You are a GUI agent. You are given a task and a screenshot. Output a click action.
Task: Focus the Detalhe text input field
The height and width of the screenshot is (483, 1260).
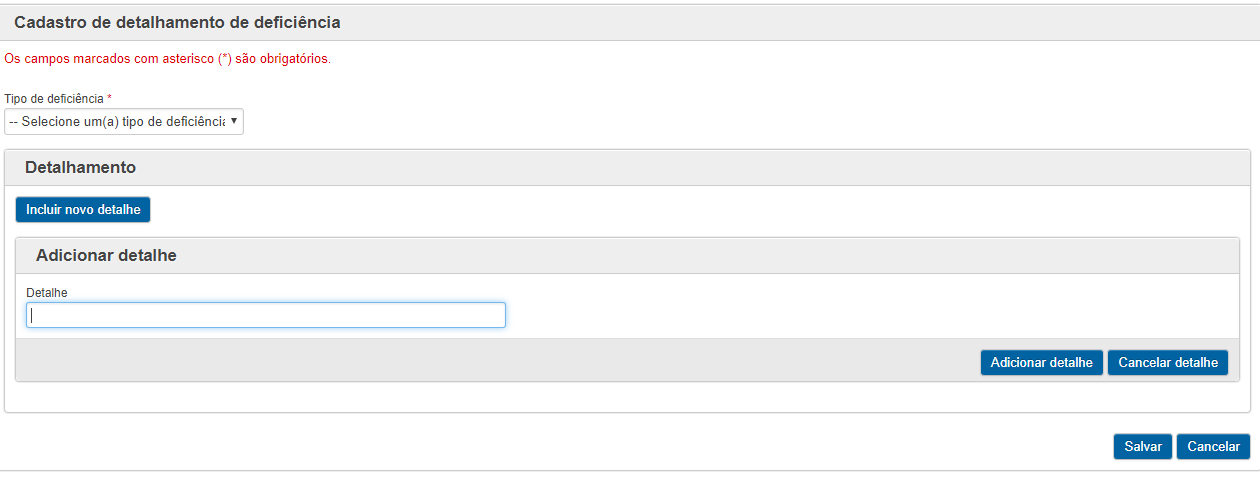[x=266, y=315]
